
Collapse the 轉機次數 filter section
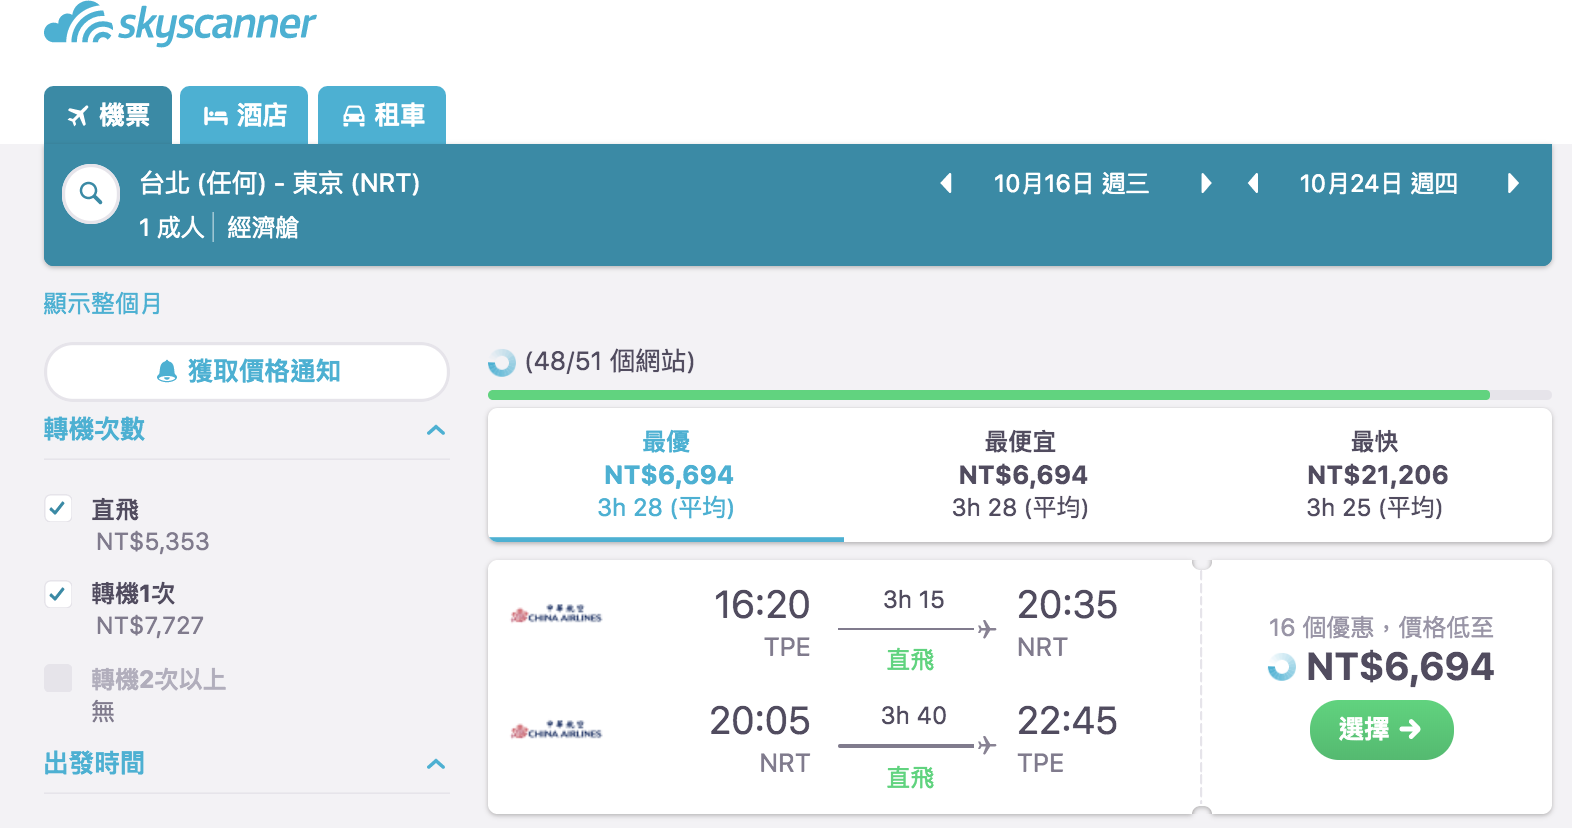(436, 430)
